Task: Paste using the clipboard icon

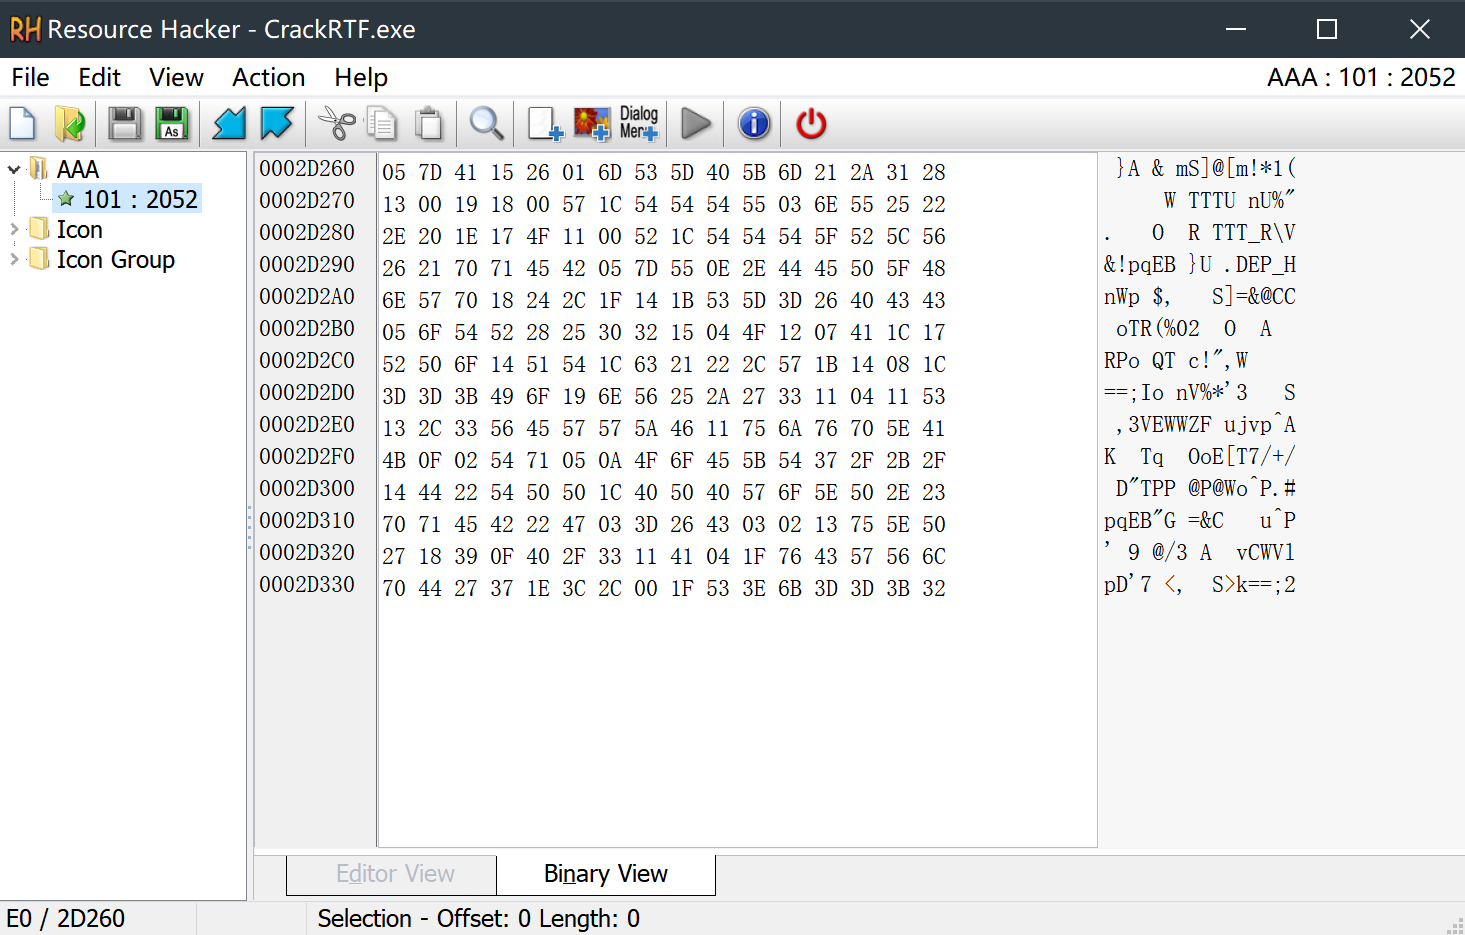Action: pyautogui.click(x=429, y=124)
